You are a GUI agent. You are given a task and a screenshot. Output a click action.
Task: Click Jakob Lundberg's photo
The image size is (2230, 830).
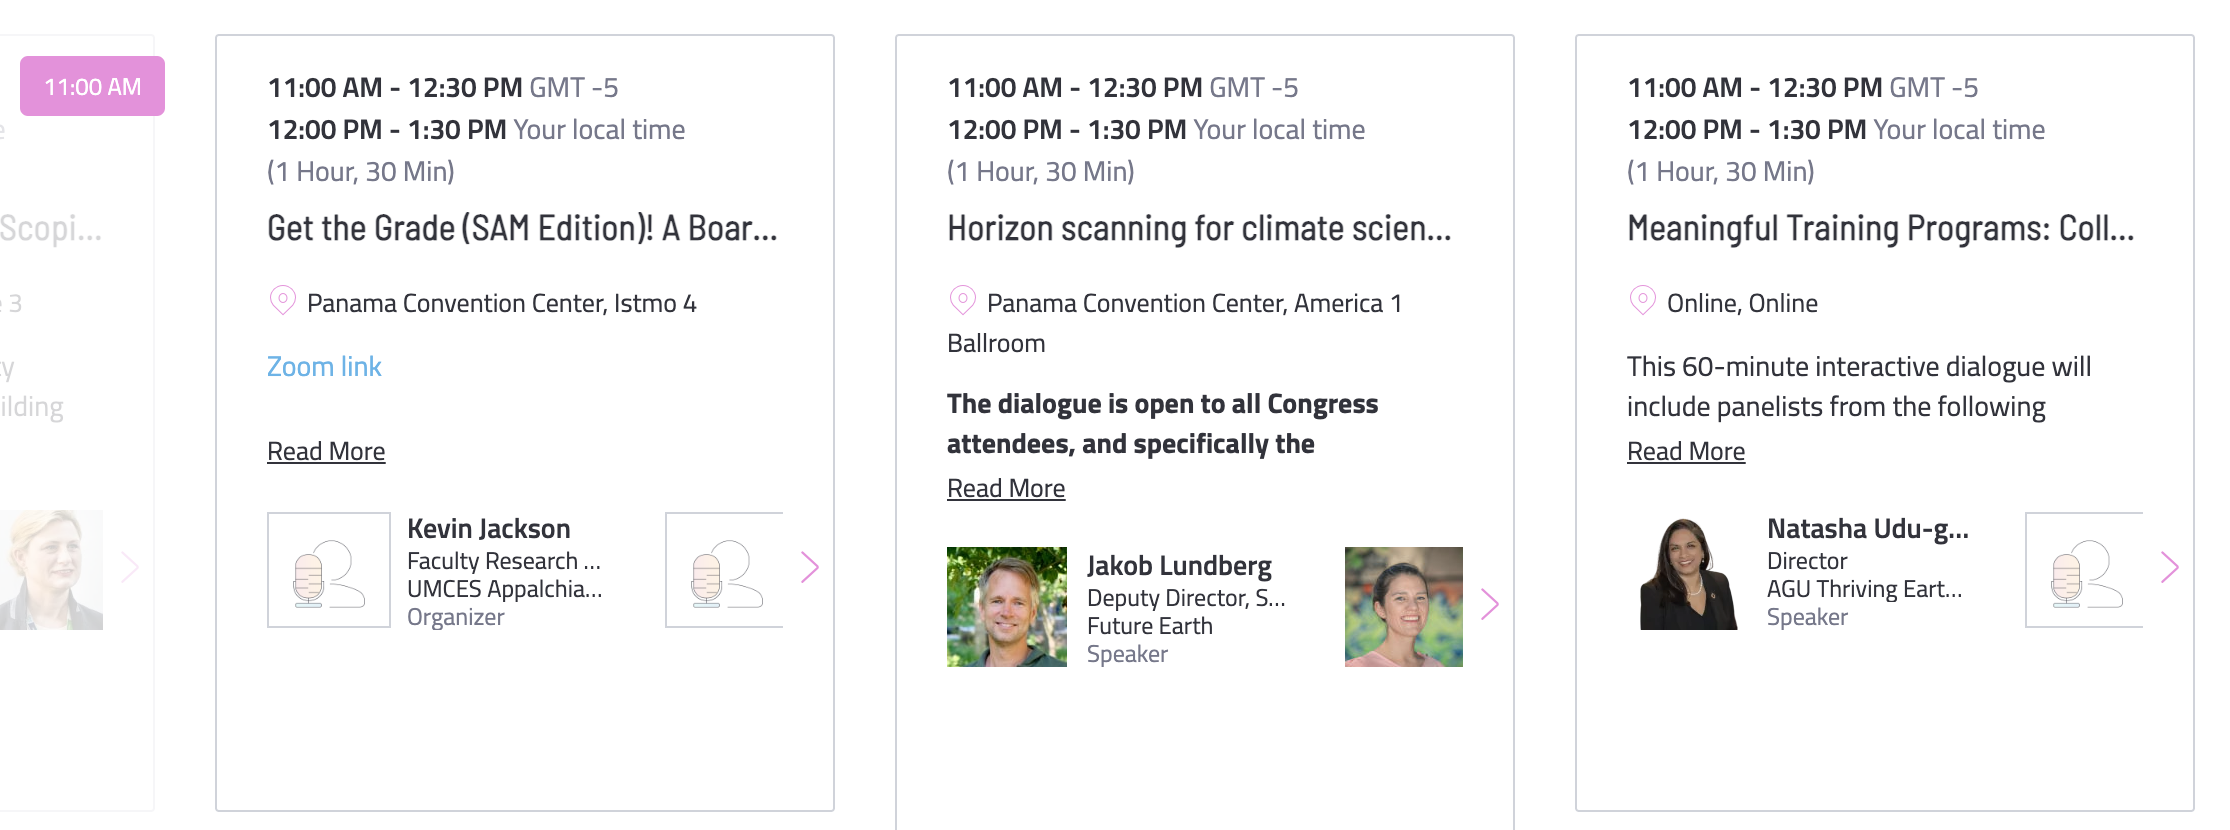pos(1007,607)
